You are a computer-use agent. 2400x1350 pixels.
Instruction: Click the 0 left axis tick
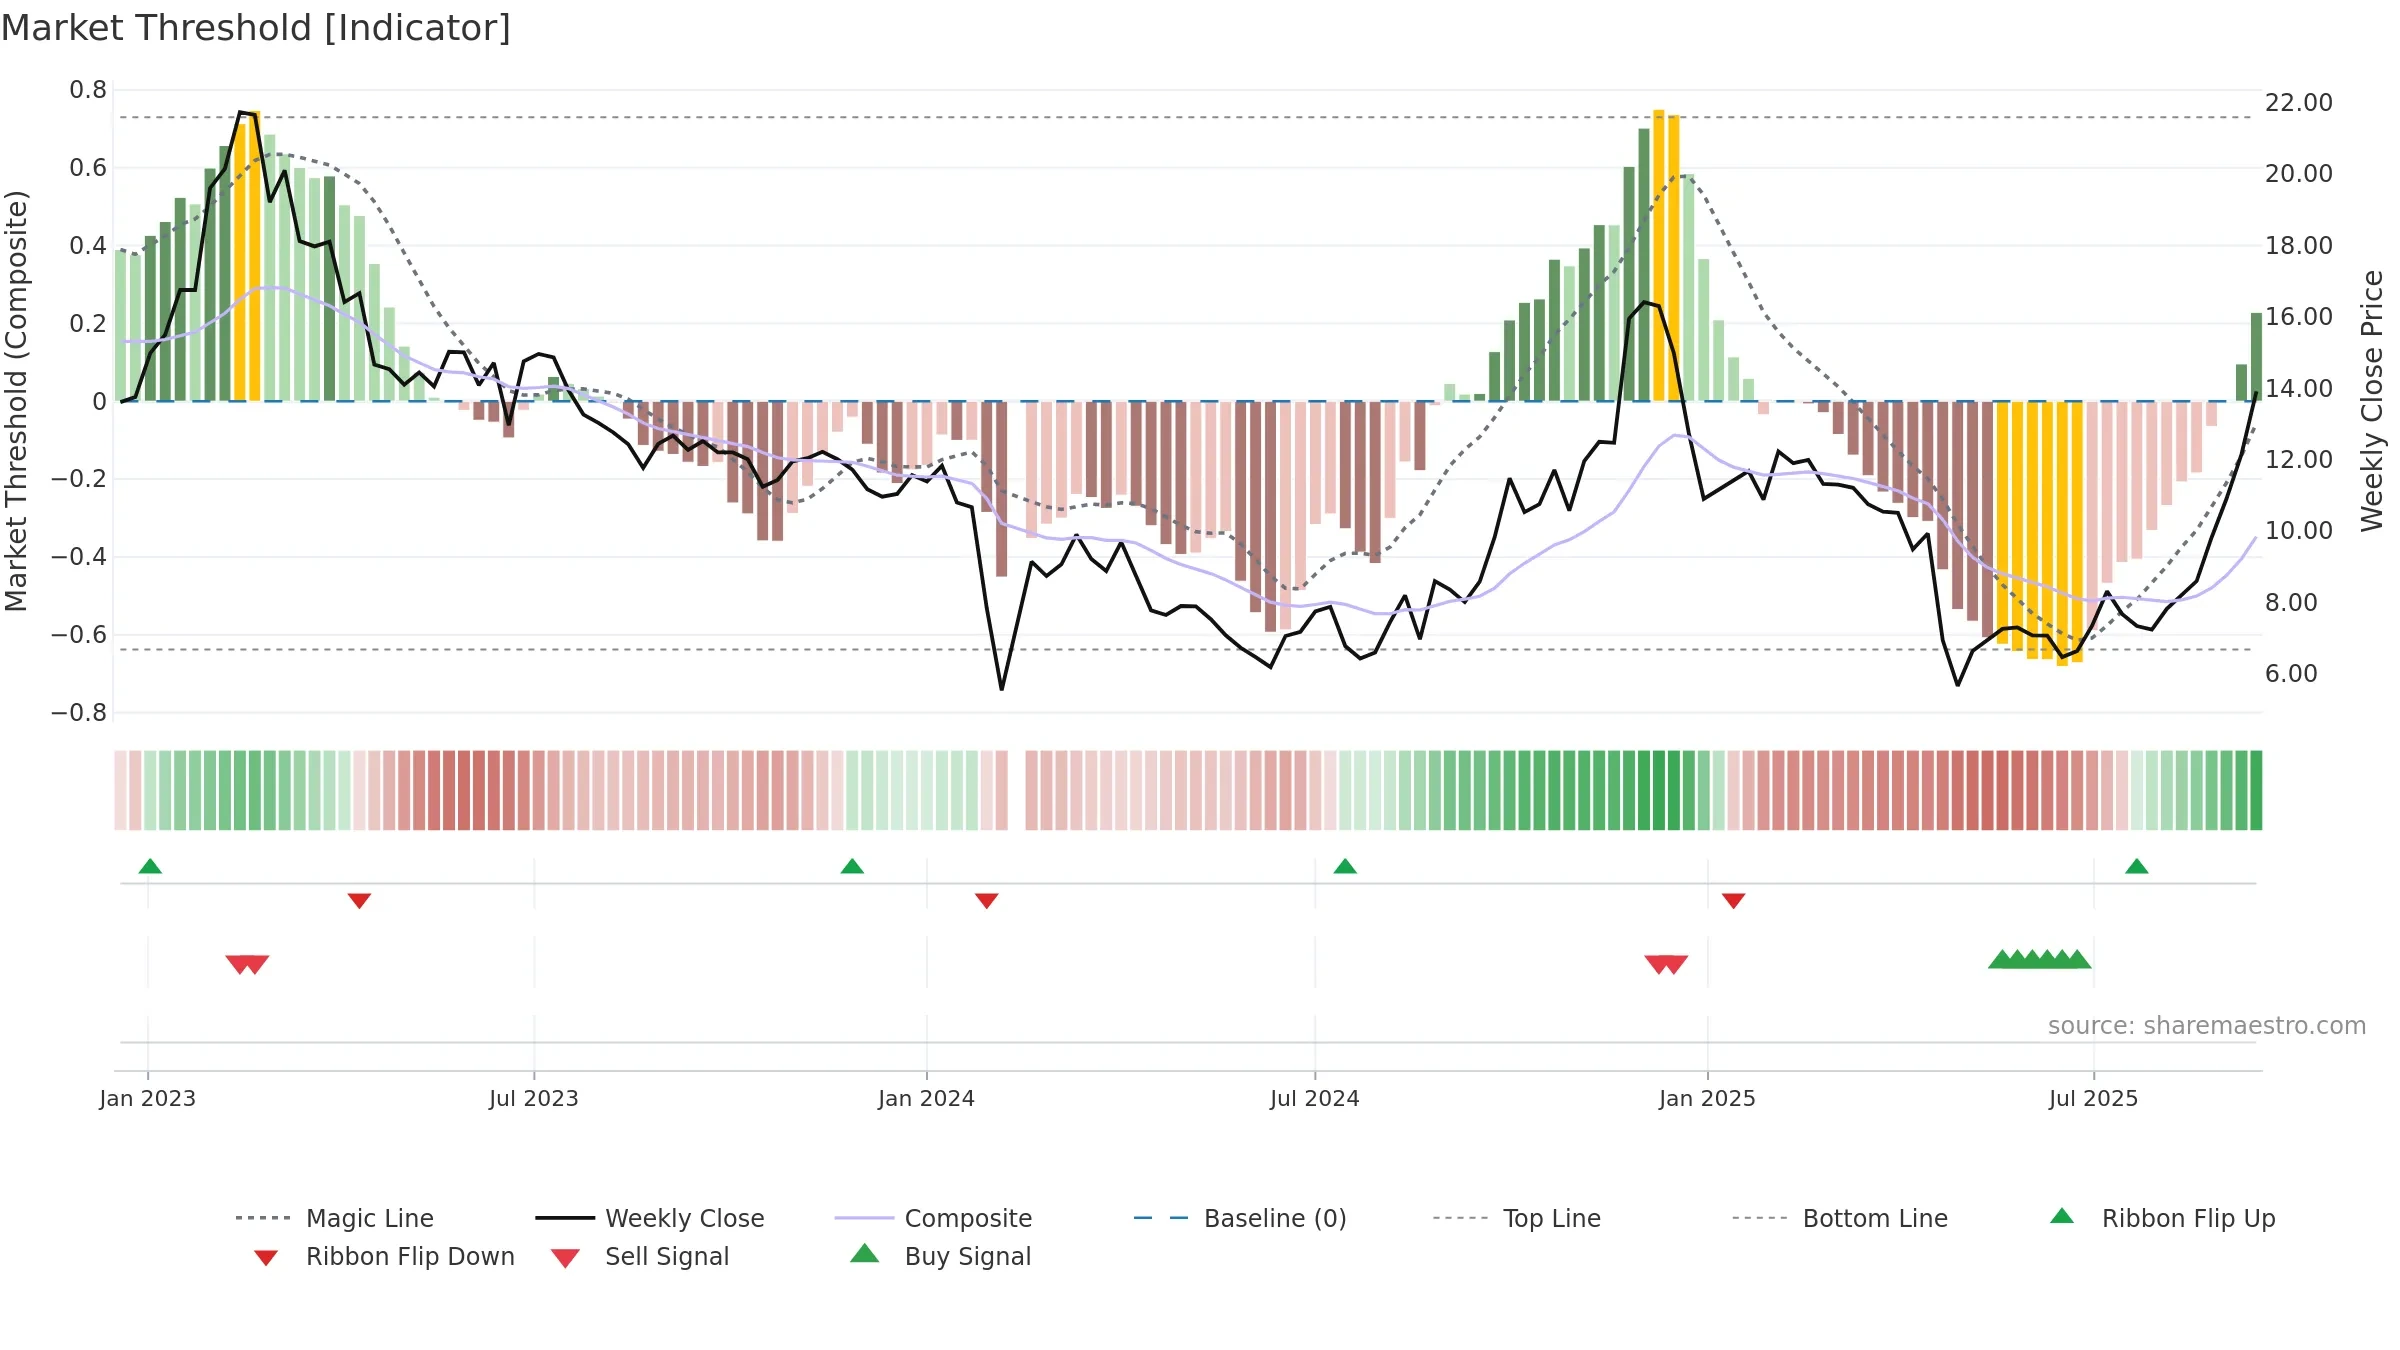click(99, 401)
